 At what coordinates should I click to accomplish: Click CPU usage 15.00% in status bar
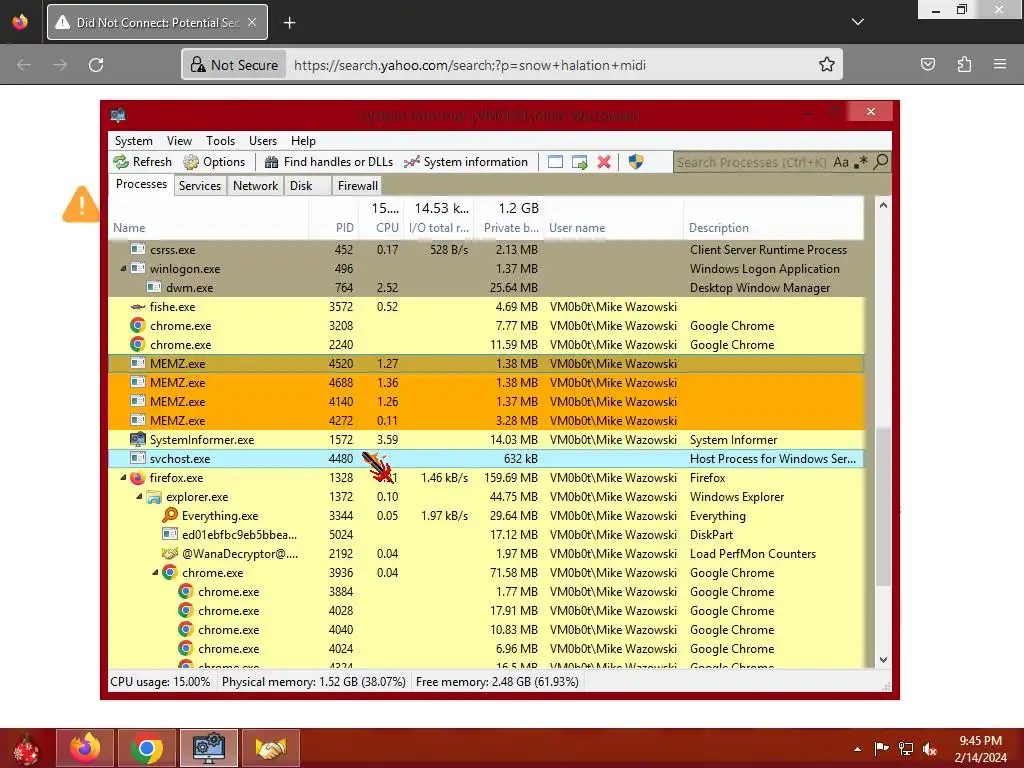pyautogui.click(x=161, y=682)
